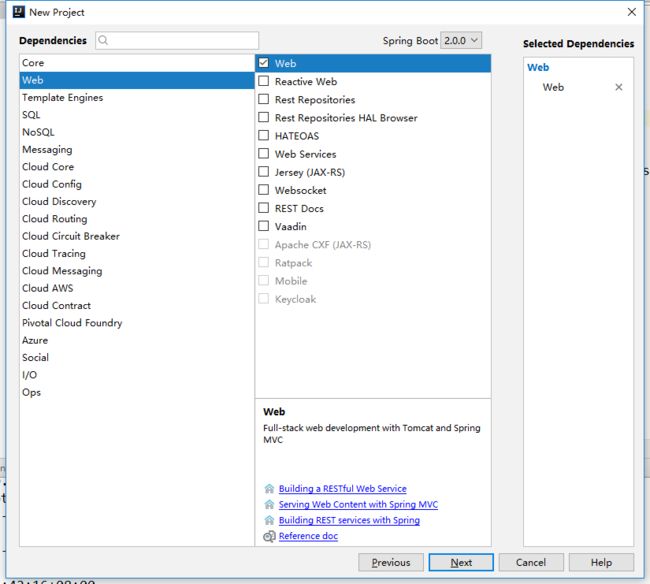Viewport: 650px width, 584px height.
Task: Check Rest Repositories HAL Browser
Action: [x=264, y=117]
